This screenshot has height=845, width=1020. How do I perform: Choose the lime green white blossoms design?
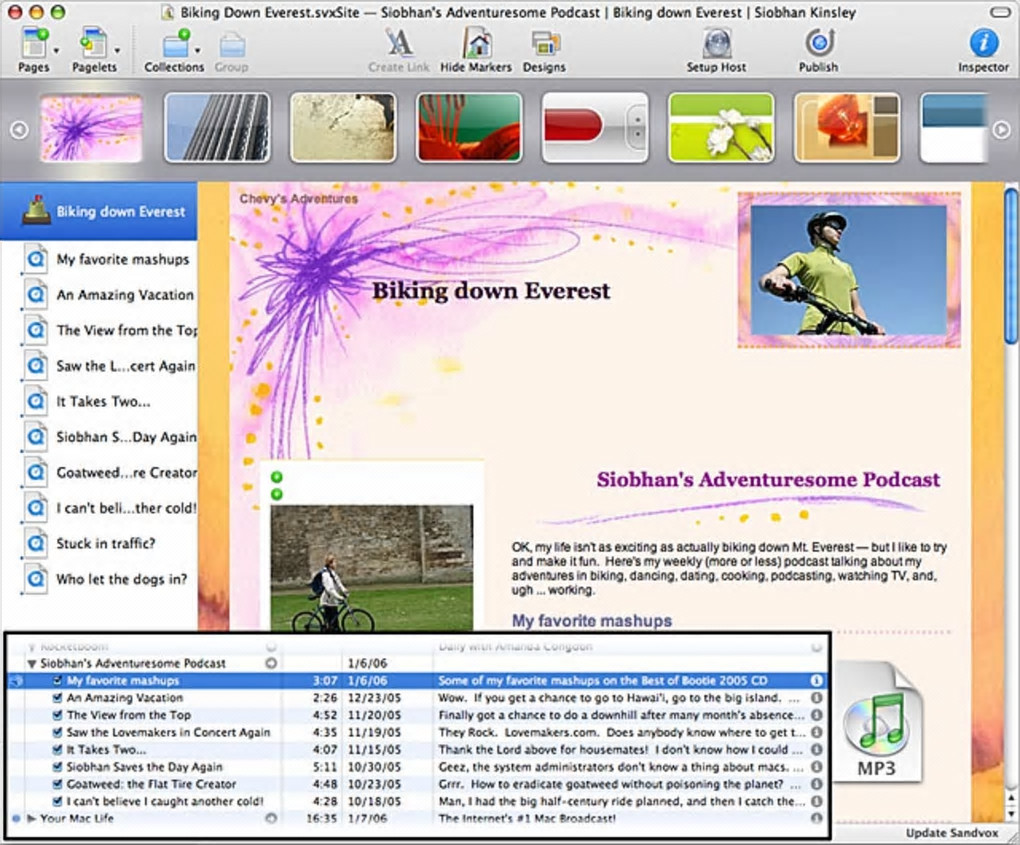coord(721,127)
